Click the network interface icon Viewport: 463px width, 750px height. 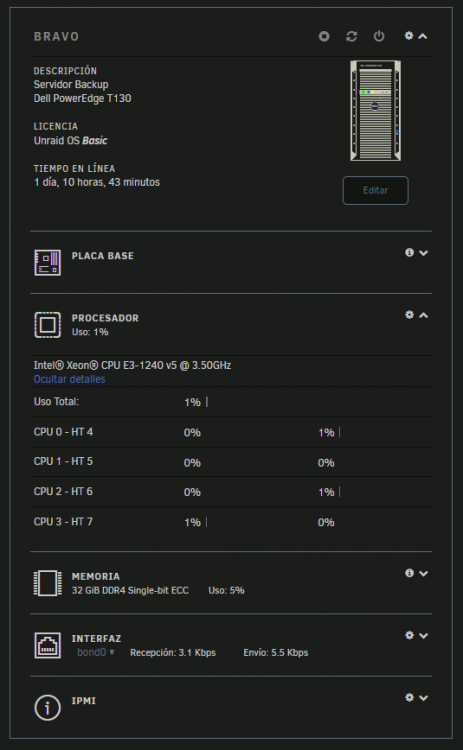pyautogui.click(x=47, y=645)
